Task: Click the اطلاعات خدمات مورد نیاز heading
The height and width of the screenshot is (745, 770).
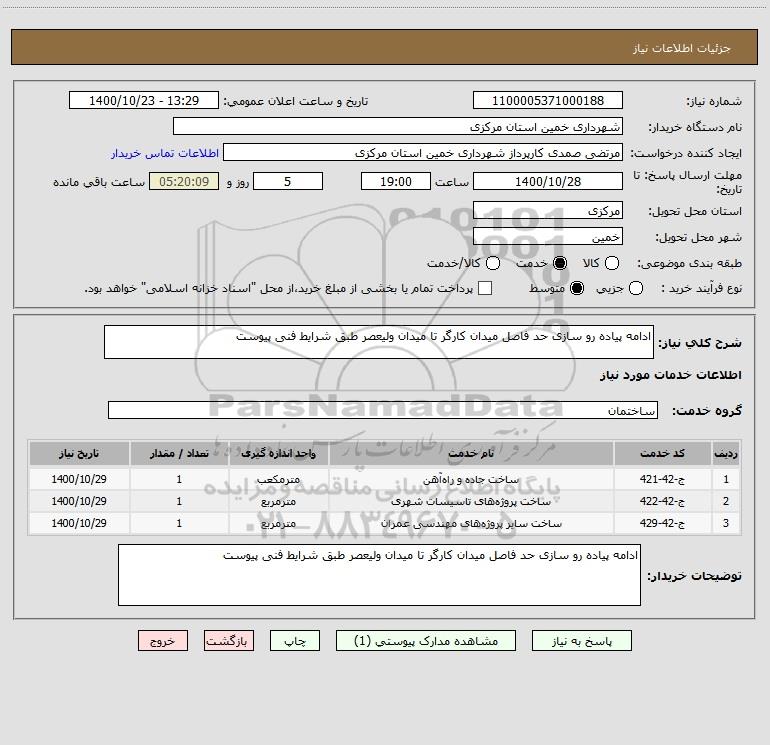Action: pyautogui.click(x=670, y=375)
